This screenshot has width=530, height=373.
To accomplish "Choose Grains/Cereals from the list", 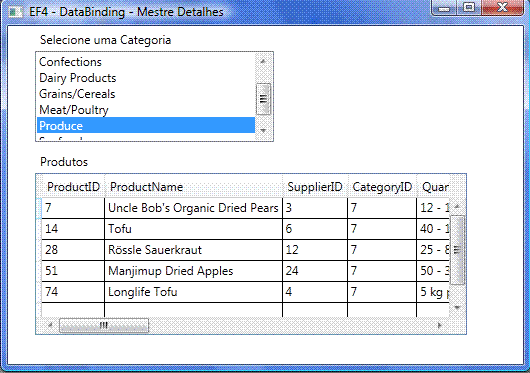I will [146, 94].
